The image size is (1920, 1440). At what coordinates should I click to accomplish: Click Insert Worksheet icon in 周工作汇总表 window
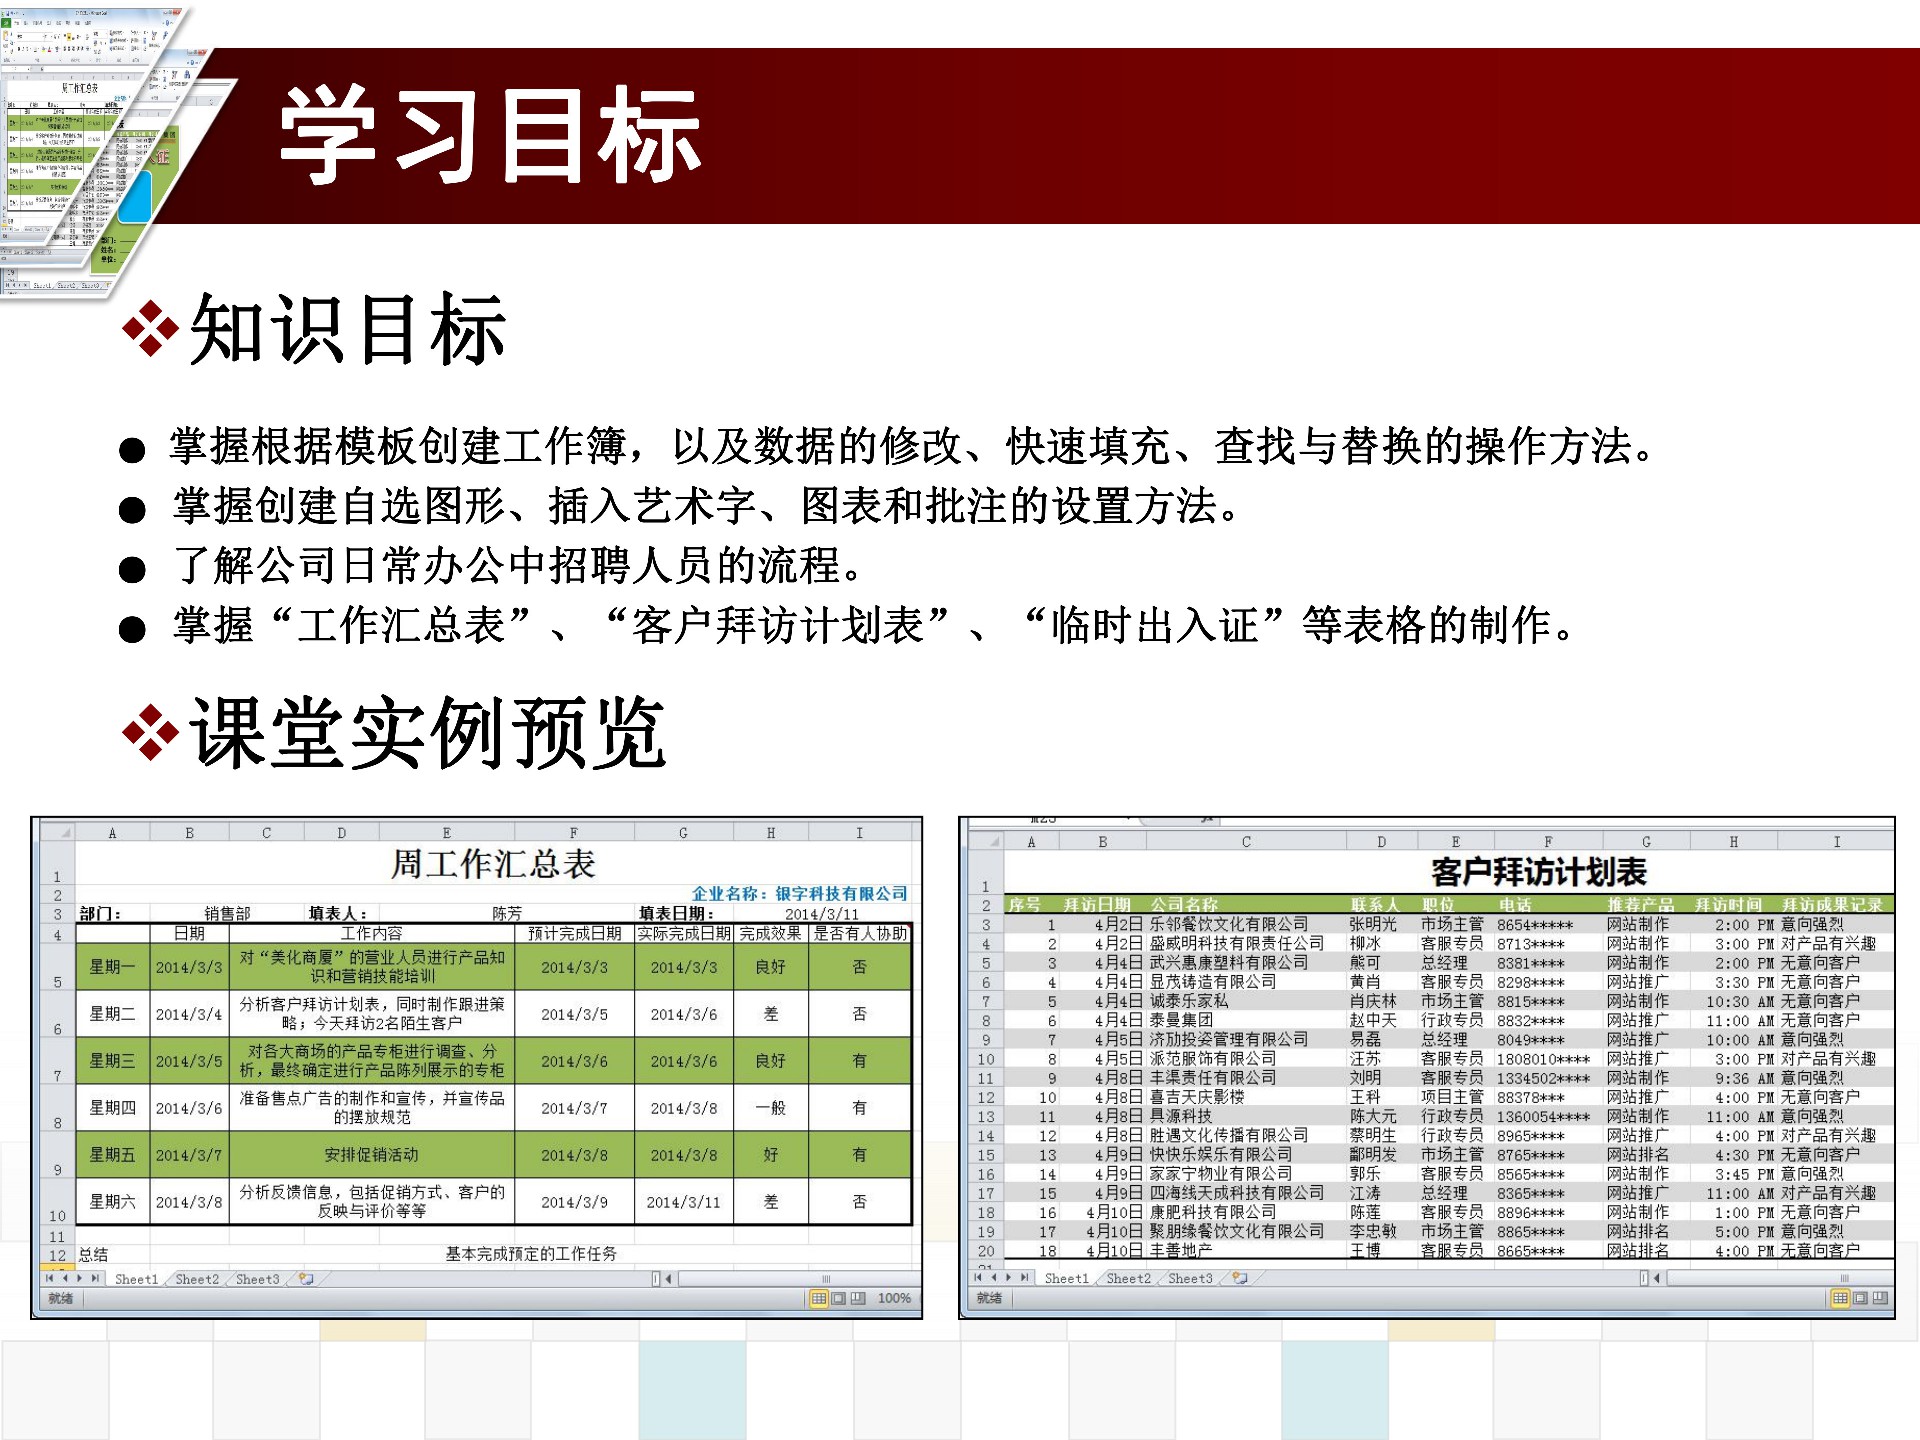307,1279
